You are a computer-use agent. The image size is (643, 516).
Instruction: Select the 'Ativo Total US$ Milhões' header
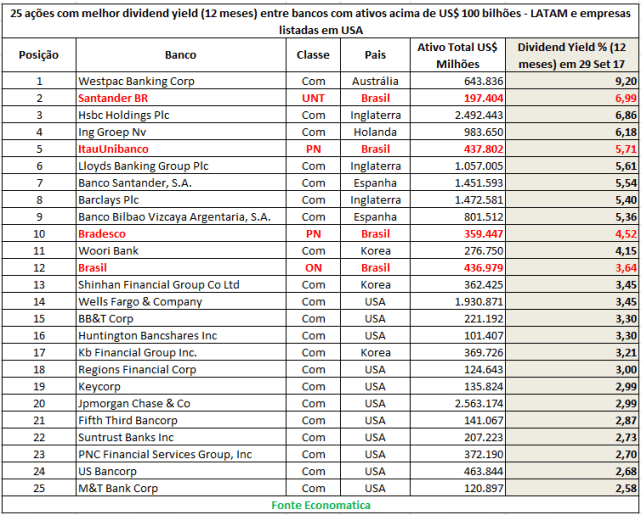[x=457, y=55]
